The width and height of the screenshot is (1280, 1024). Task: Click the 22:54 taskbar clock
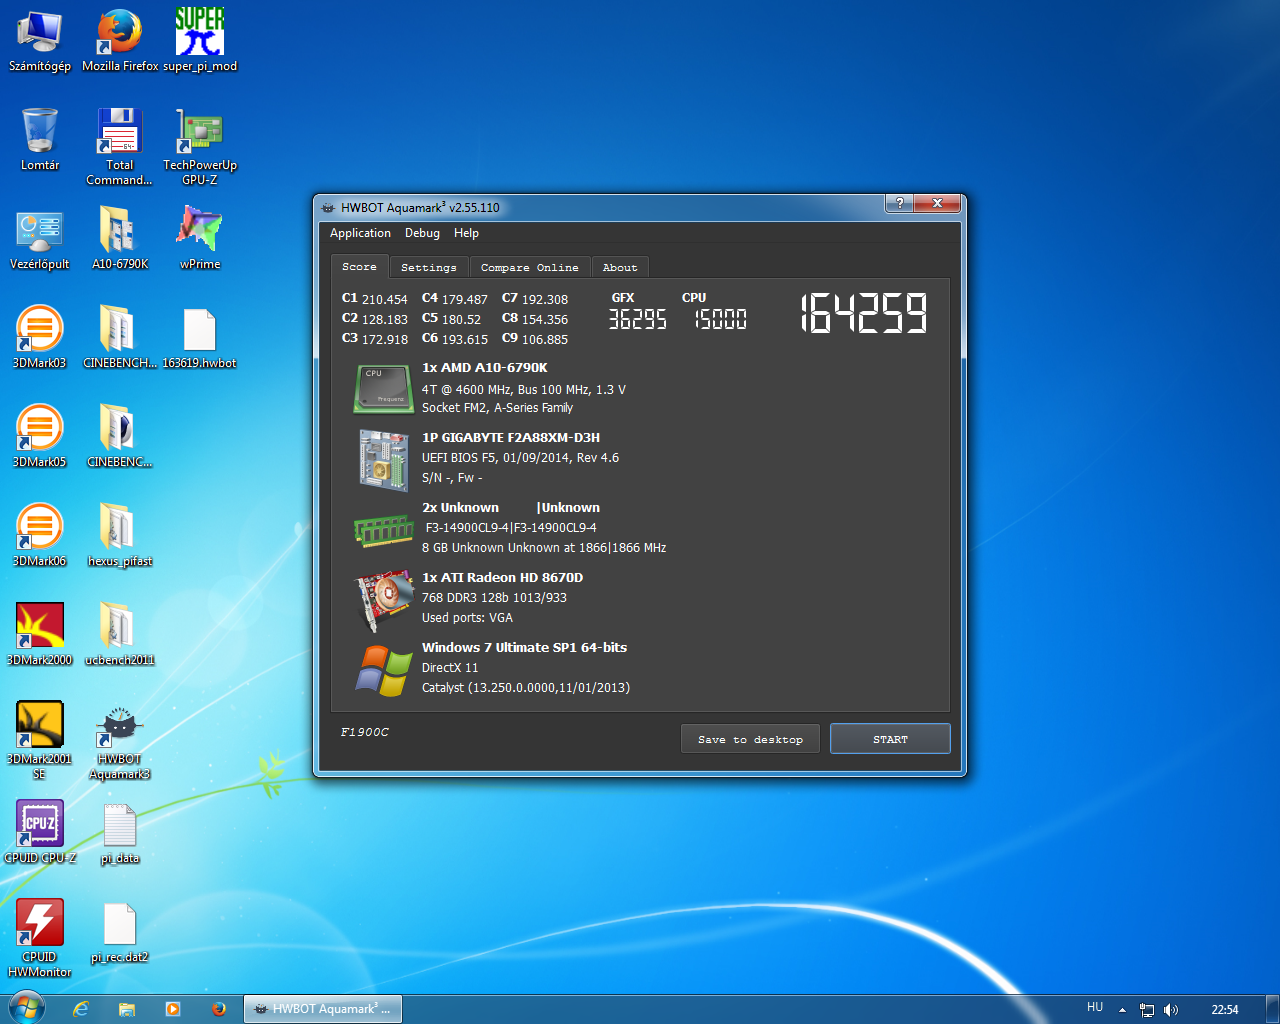[x=1224, y=1010]
